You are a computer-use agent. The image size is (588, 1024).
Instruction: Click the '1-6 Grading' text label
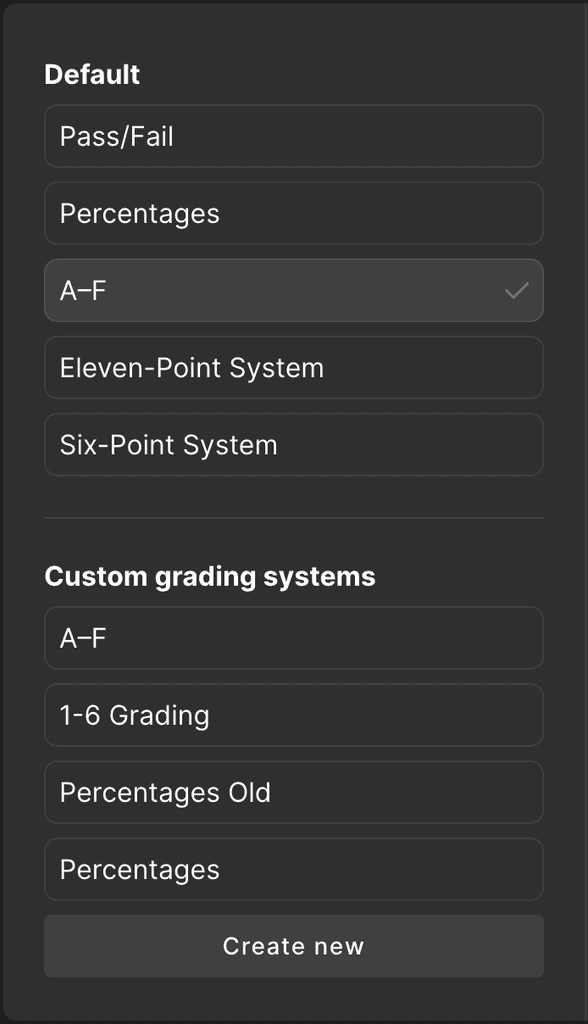[135, 716]
